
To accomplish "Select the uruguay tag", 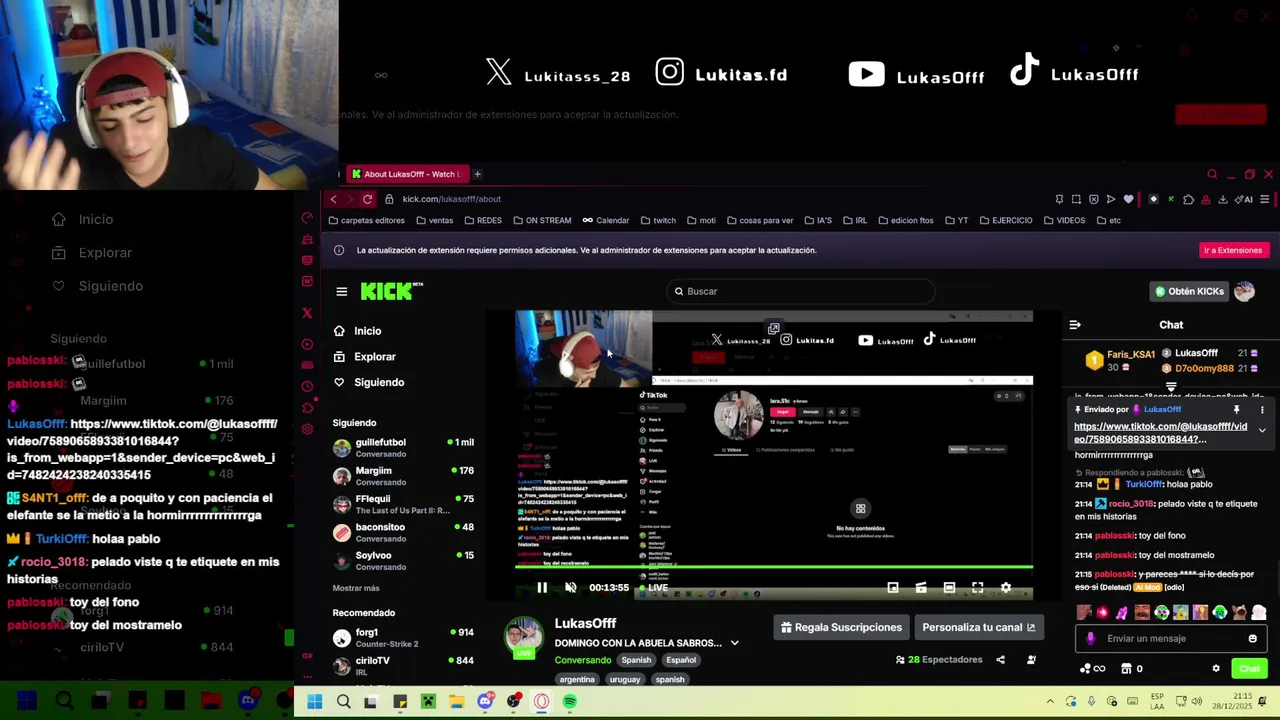I will [625, 680].
